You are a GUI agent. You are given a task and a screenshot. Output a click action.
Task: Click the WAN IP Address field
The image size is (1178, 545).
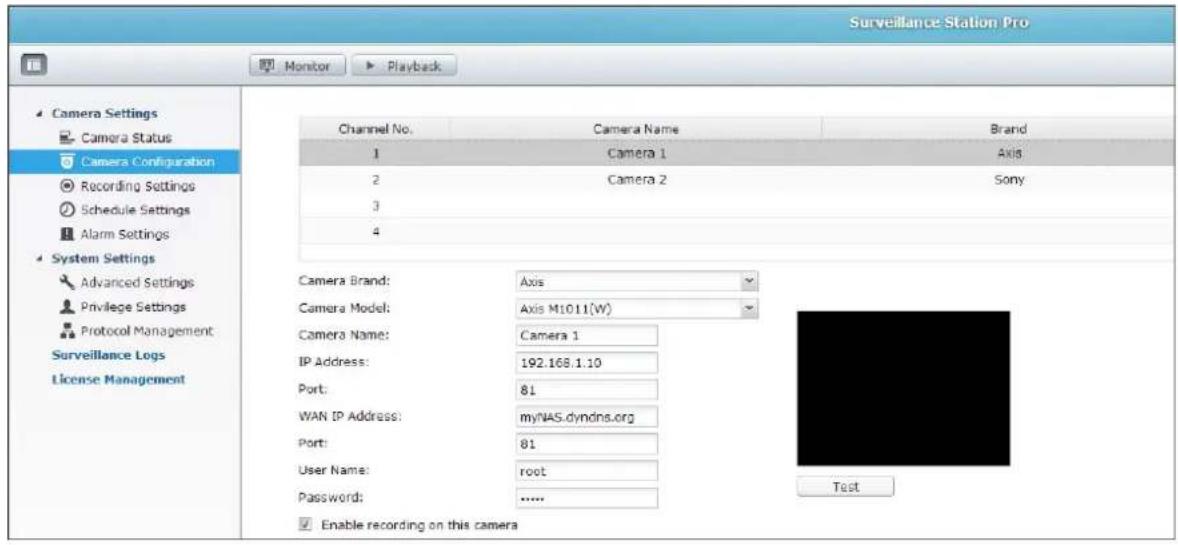[x=587, y=416]
